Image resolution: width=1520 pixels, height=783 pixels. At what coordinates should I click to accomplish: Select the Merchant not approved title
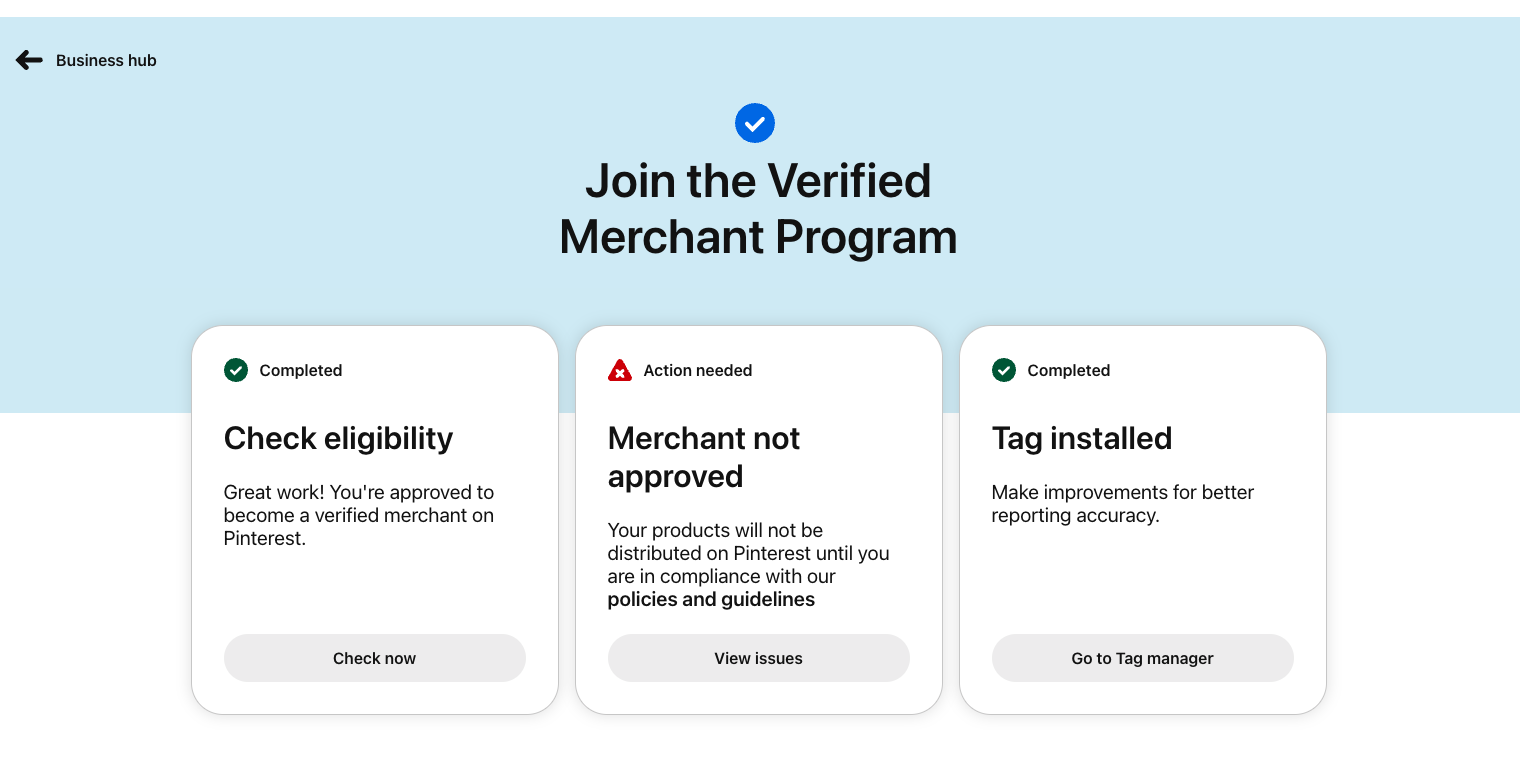(704, 457)
